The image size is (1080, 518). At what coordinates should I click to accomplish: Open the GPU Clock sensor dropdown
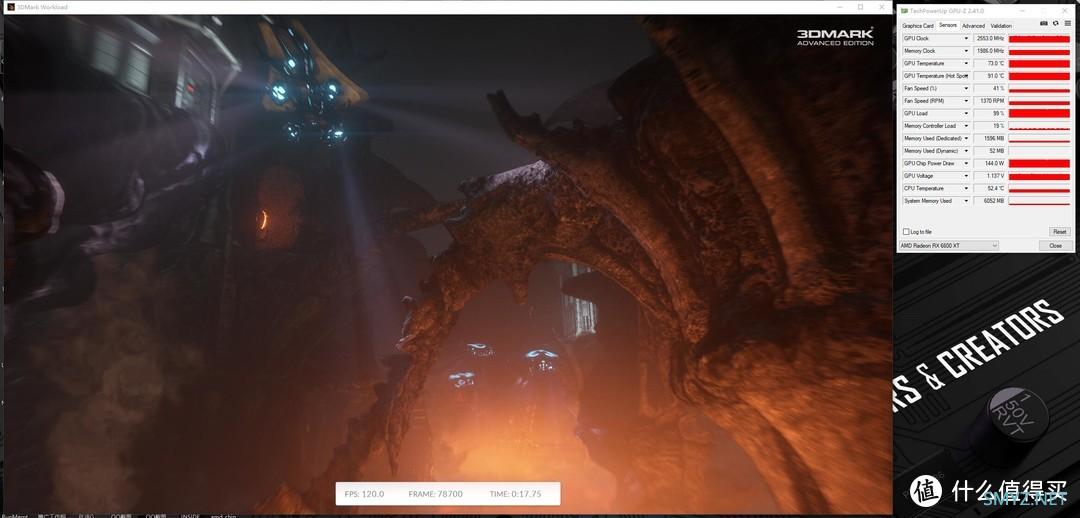click(x=966, y=39)
